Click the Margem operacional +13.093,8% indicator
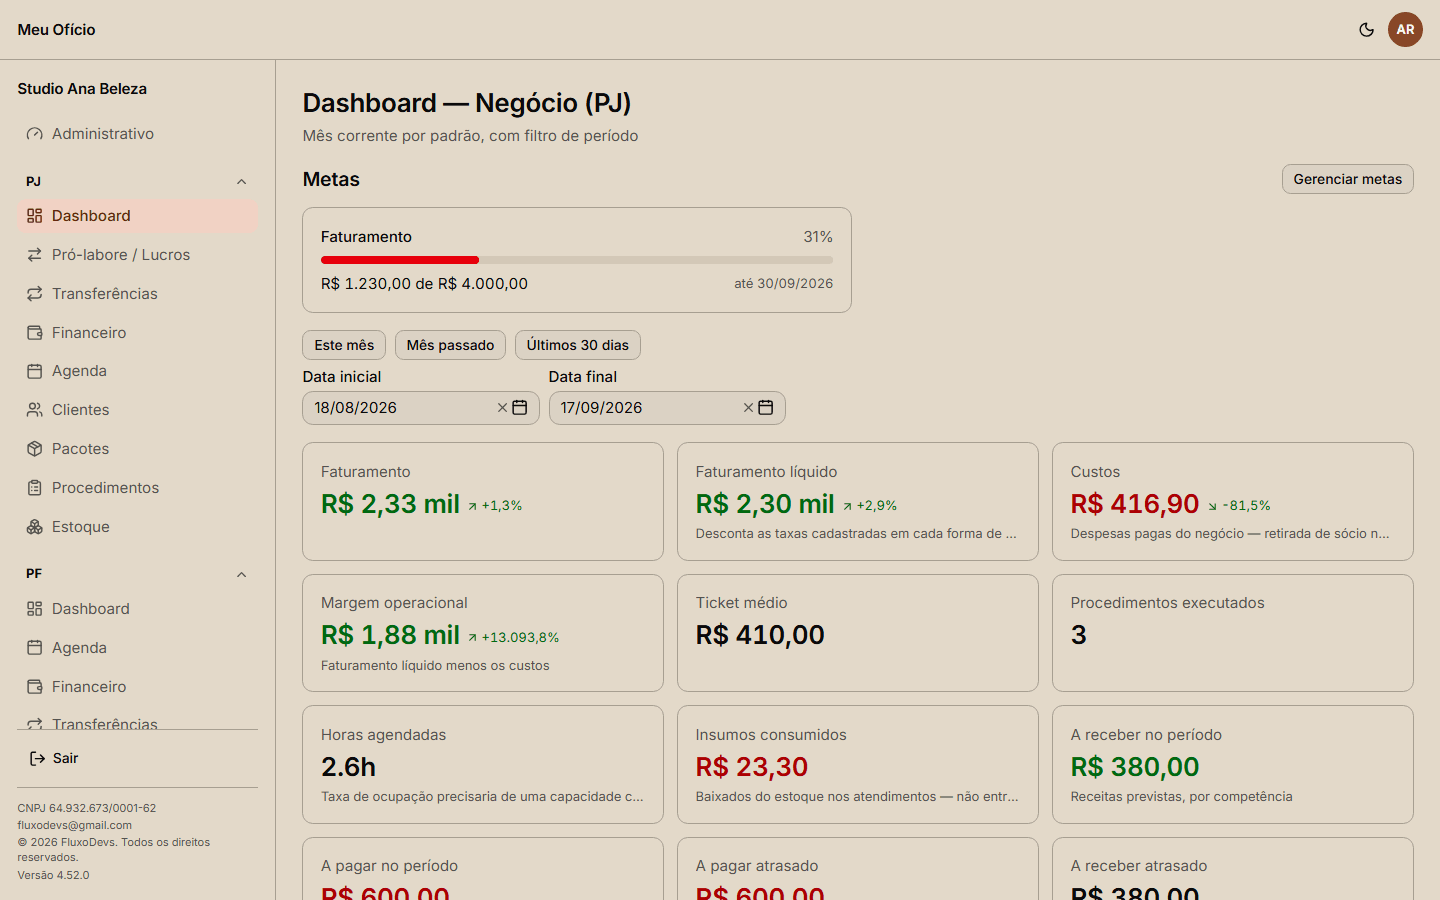The height and width of the screenshot is (900, 1440). coord(513,638)
